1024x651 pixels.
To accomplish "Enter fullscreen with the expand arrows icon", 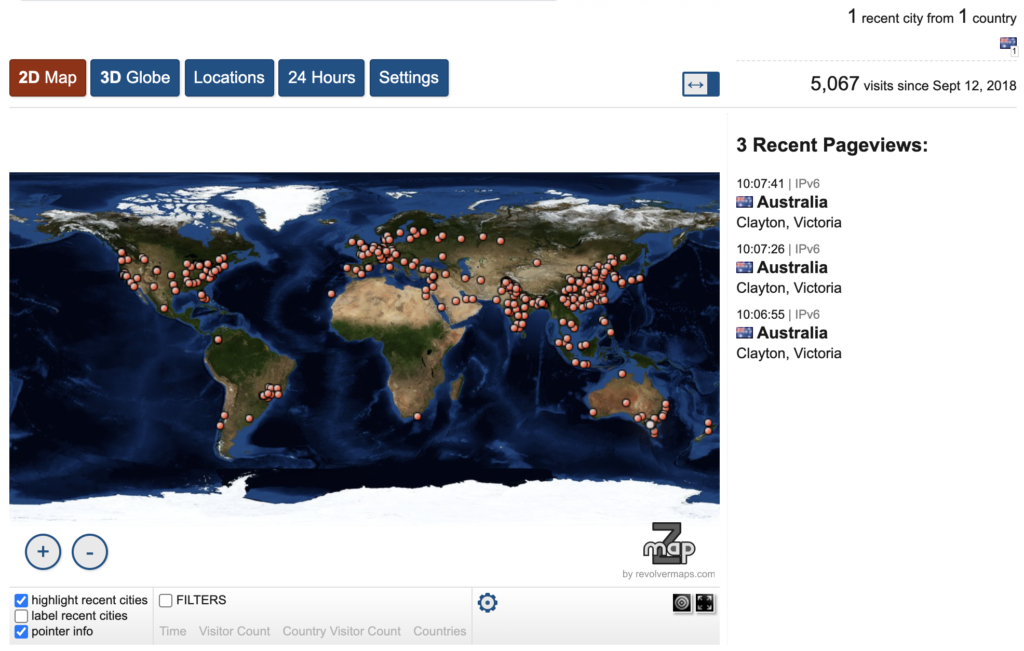I will (x=705, y=603).
